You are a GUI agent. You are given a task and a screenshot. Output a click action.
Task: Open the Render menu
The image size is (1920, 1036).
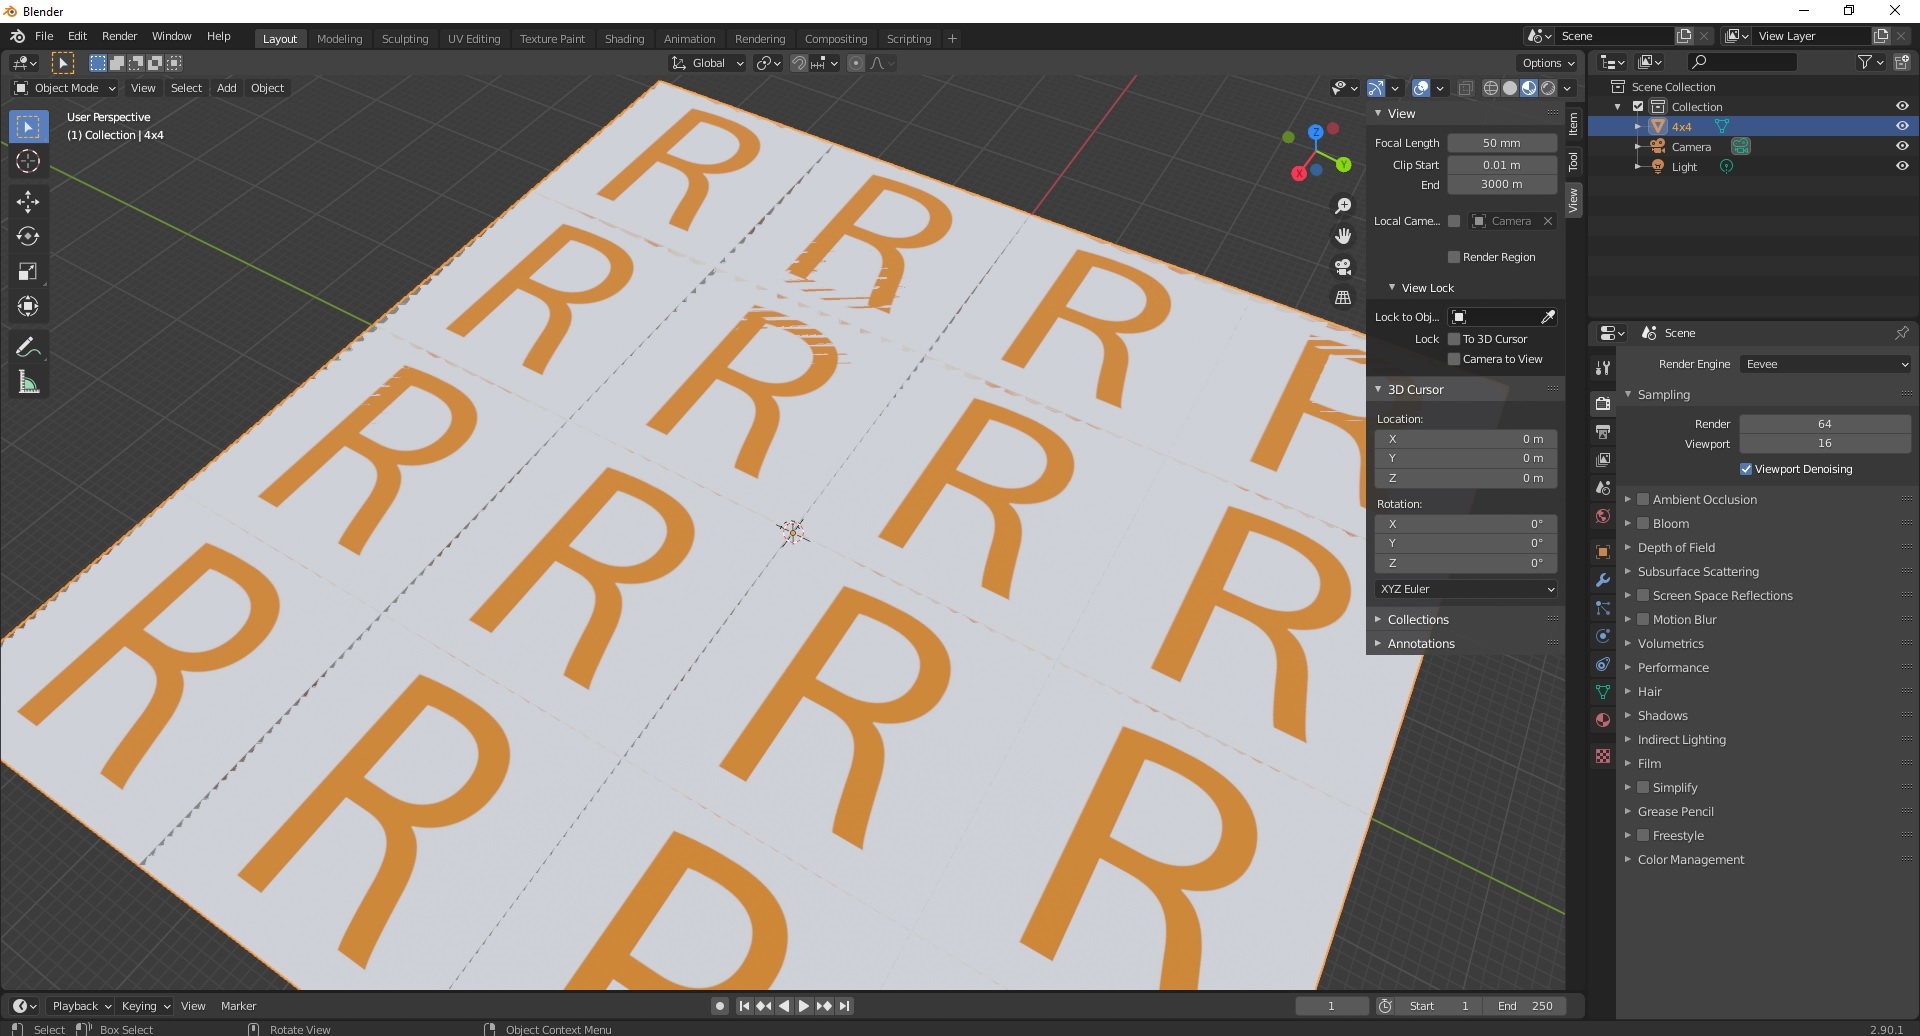[x=119, y=36]
